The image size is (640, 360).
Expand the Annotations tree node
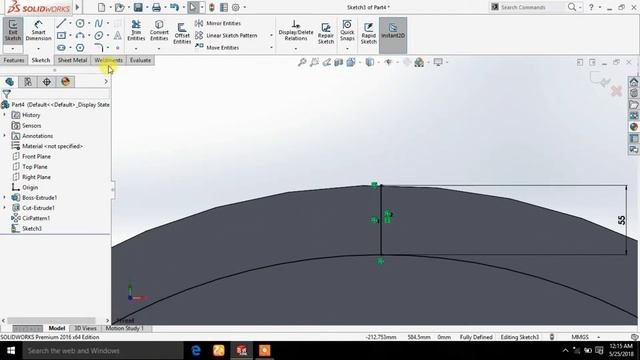click(x=4, y=136)
